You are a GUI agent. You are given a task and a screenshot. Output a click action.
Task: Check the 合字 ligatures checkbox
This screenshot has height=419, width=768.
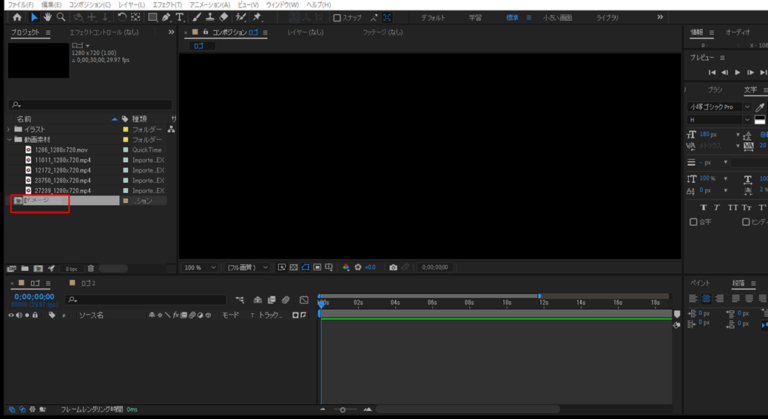coord(694,222)
